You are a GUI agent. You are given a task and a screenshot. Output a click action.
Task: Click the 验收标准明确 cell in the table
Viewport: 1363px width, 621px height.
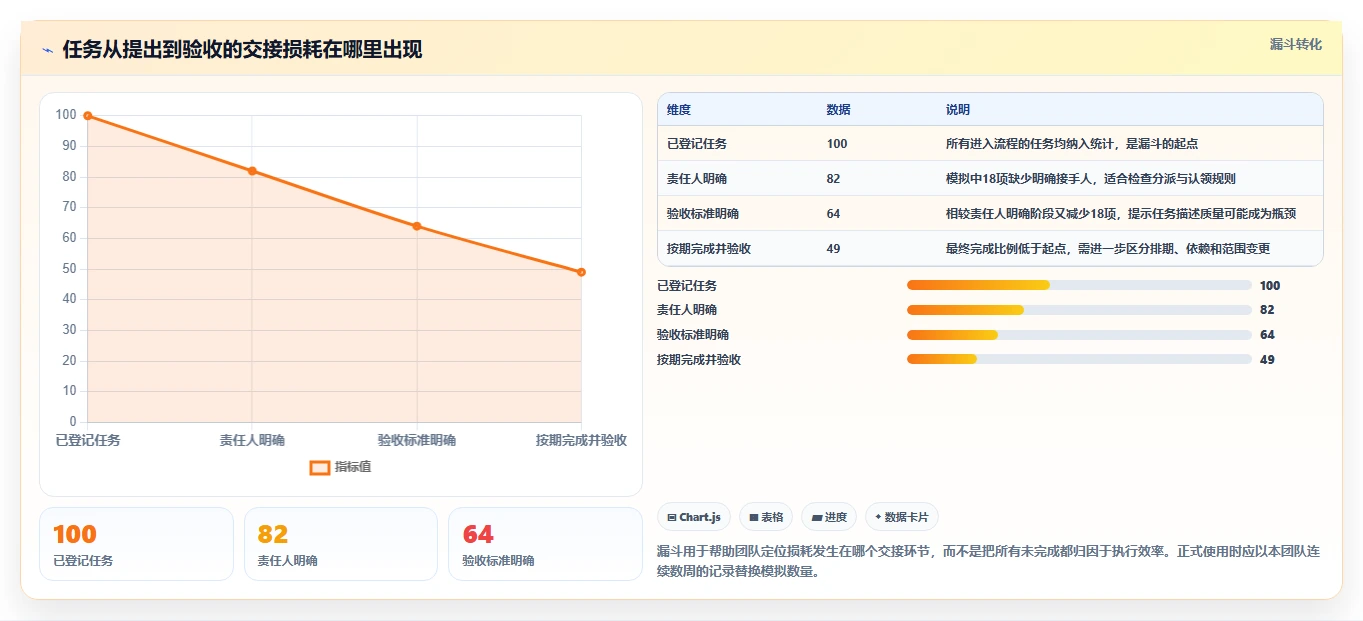tap(703, 214)
